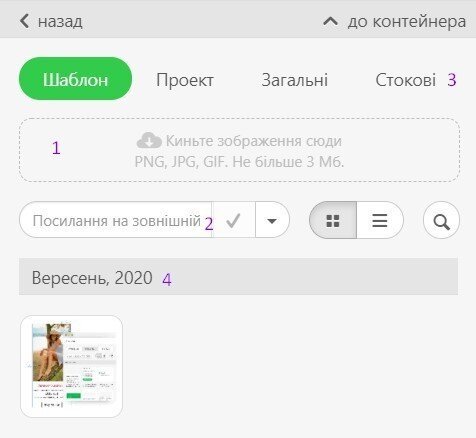Confirm external link with checkmark icon
The image size is (476, 438).
click(233, 220)
